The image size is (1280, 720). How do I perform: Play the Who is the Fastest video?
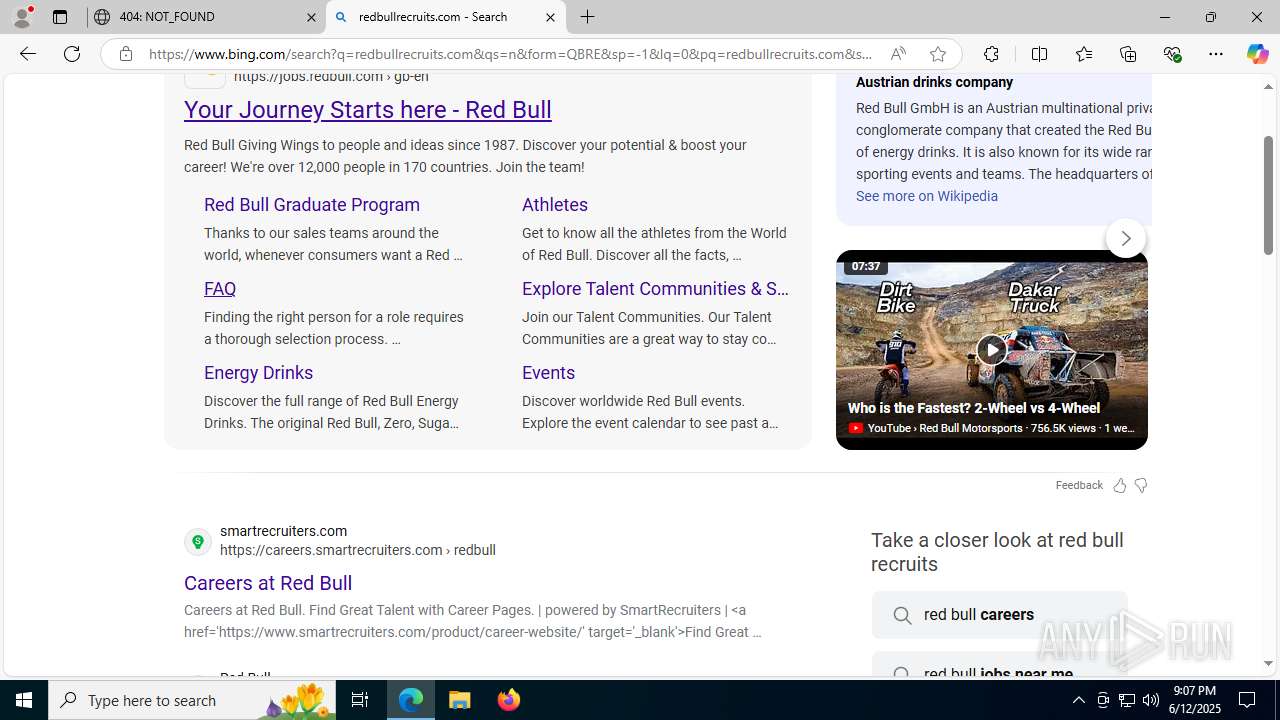click(x=991, y=349)
